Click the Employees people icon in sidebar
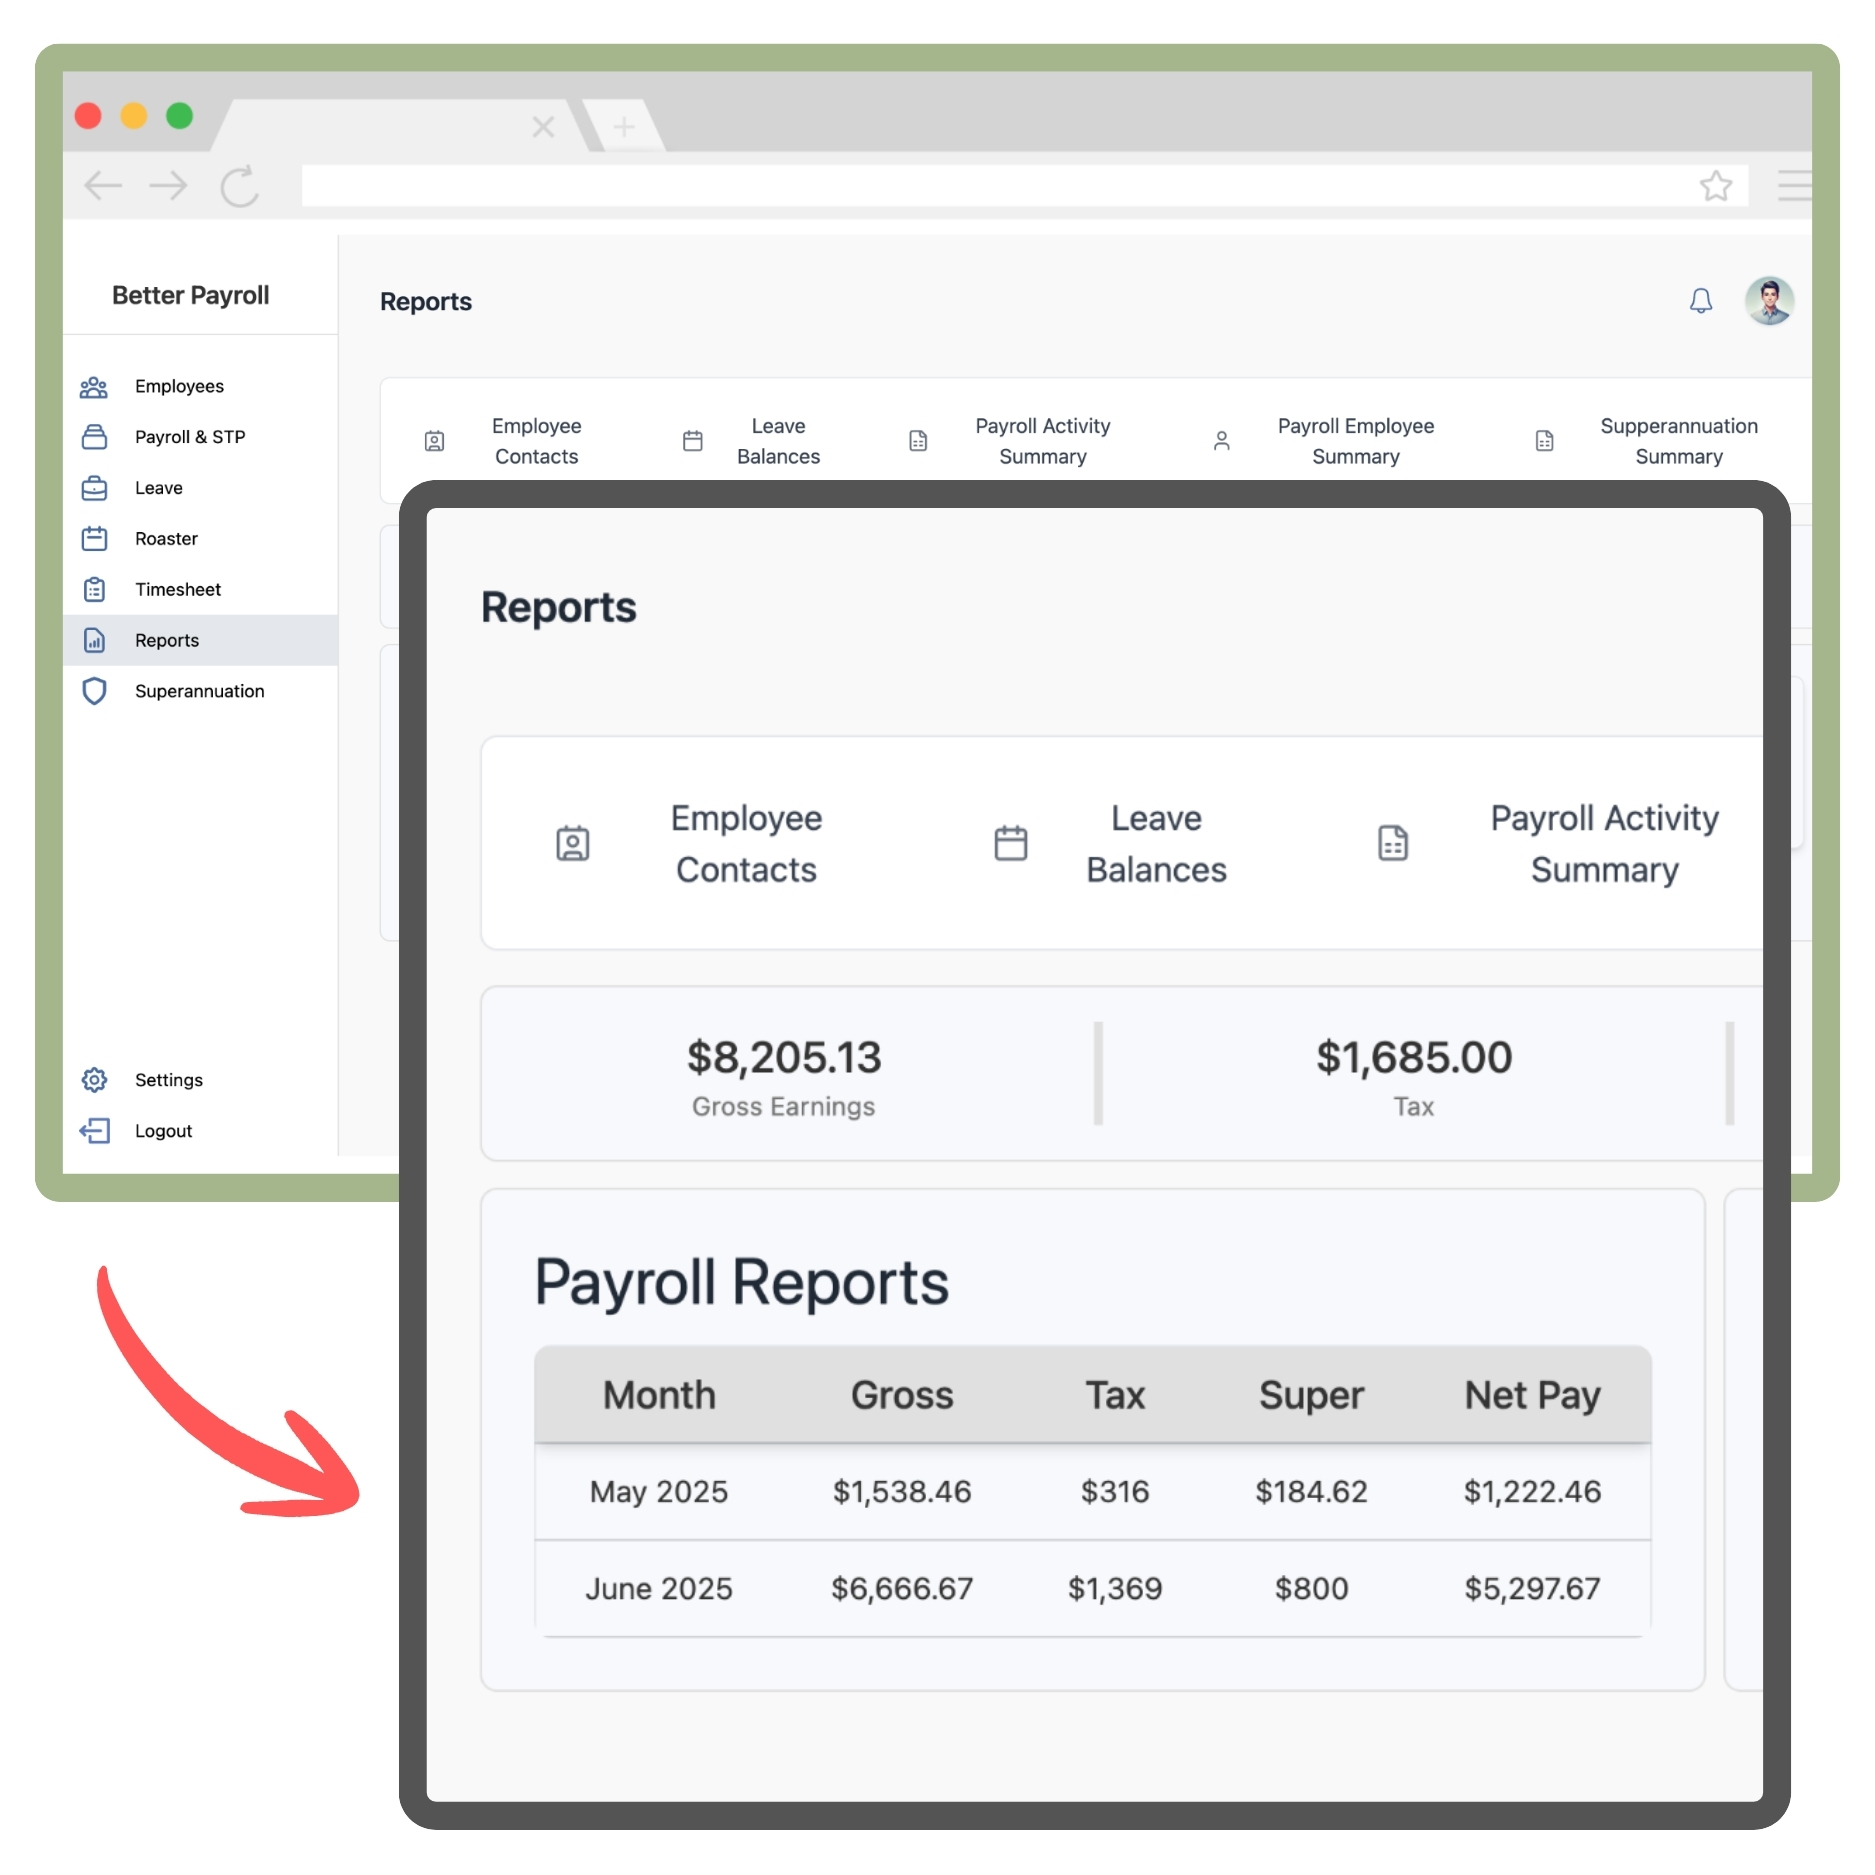 pyautogui.click(x=94, y=387)
